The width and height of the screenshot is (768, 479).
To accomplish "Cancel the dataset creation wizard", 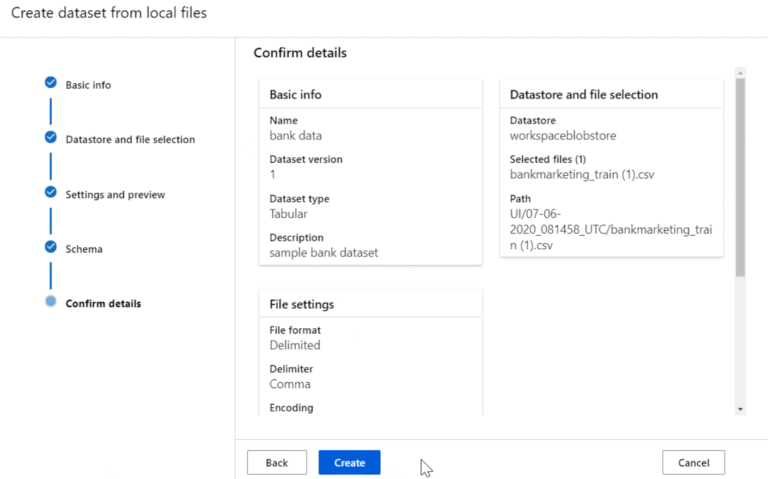I will tap(693, 463).
